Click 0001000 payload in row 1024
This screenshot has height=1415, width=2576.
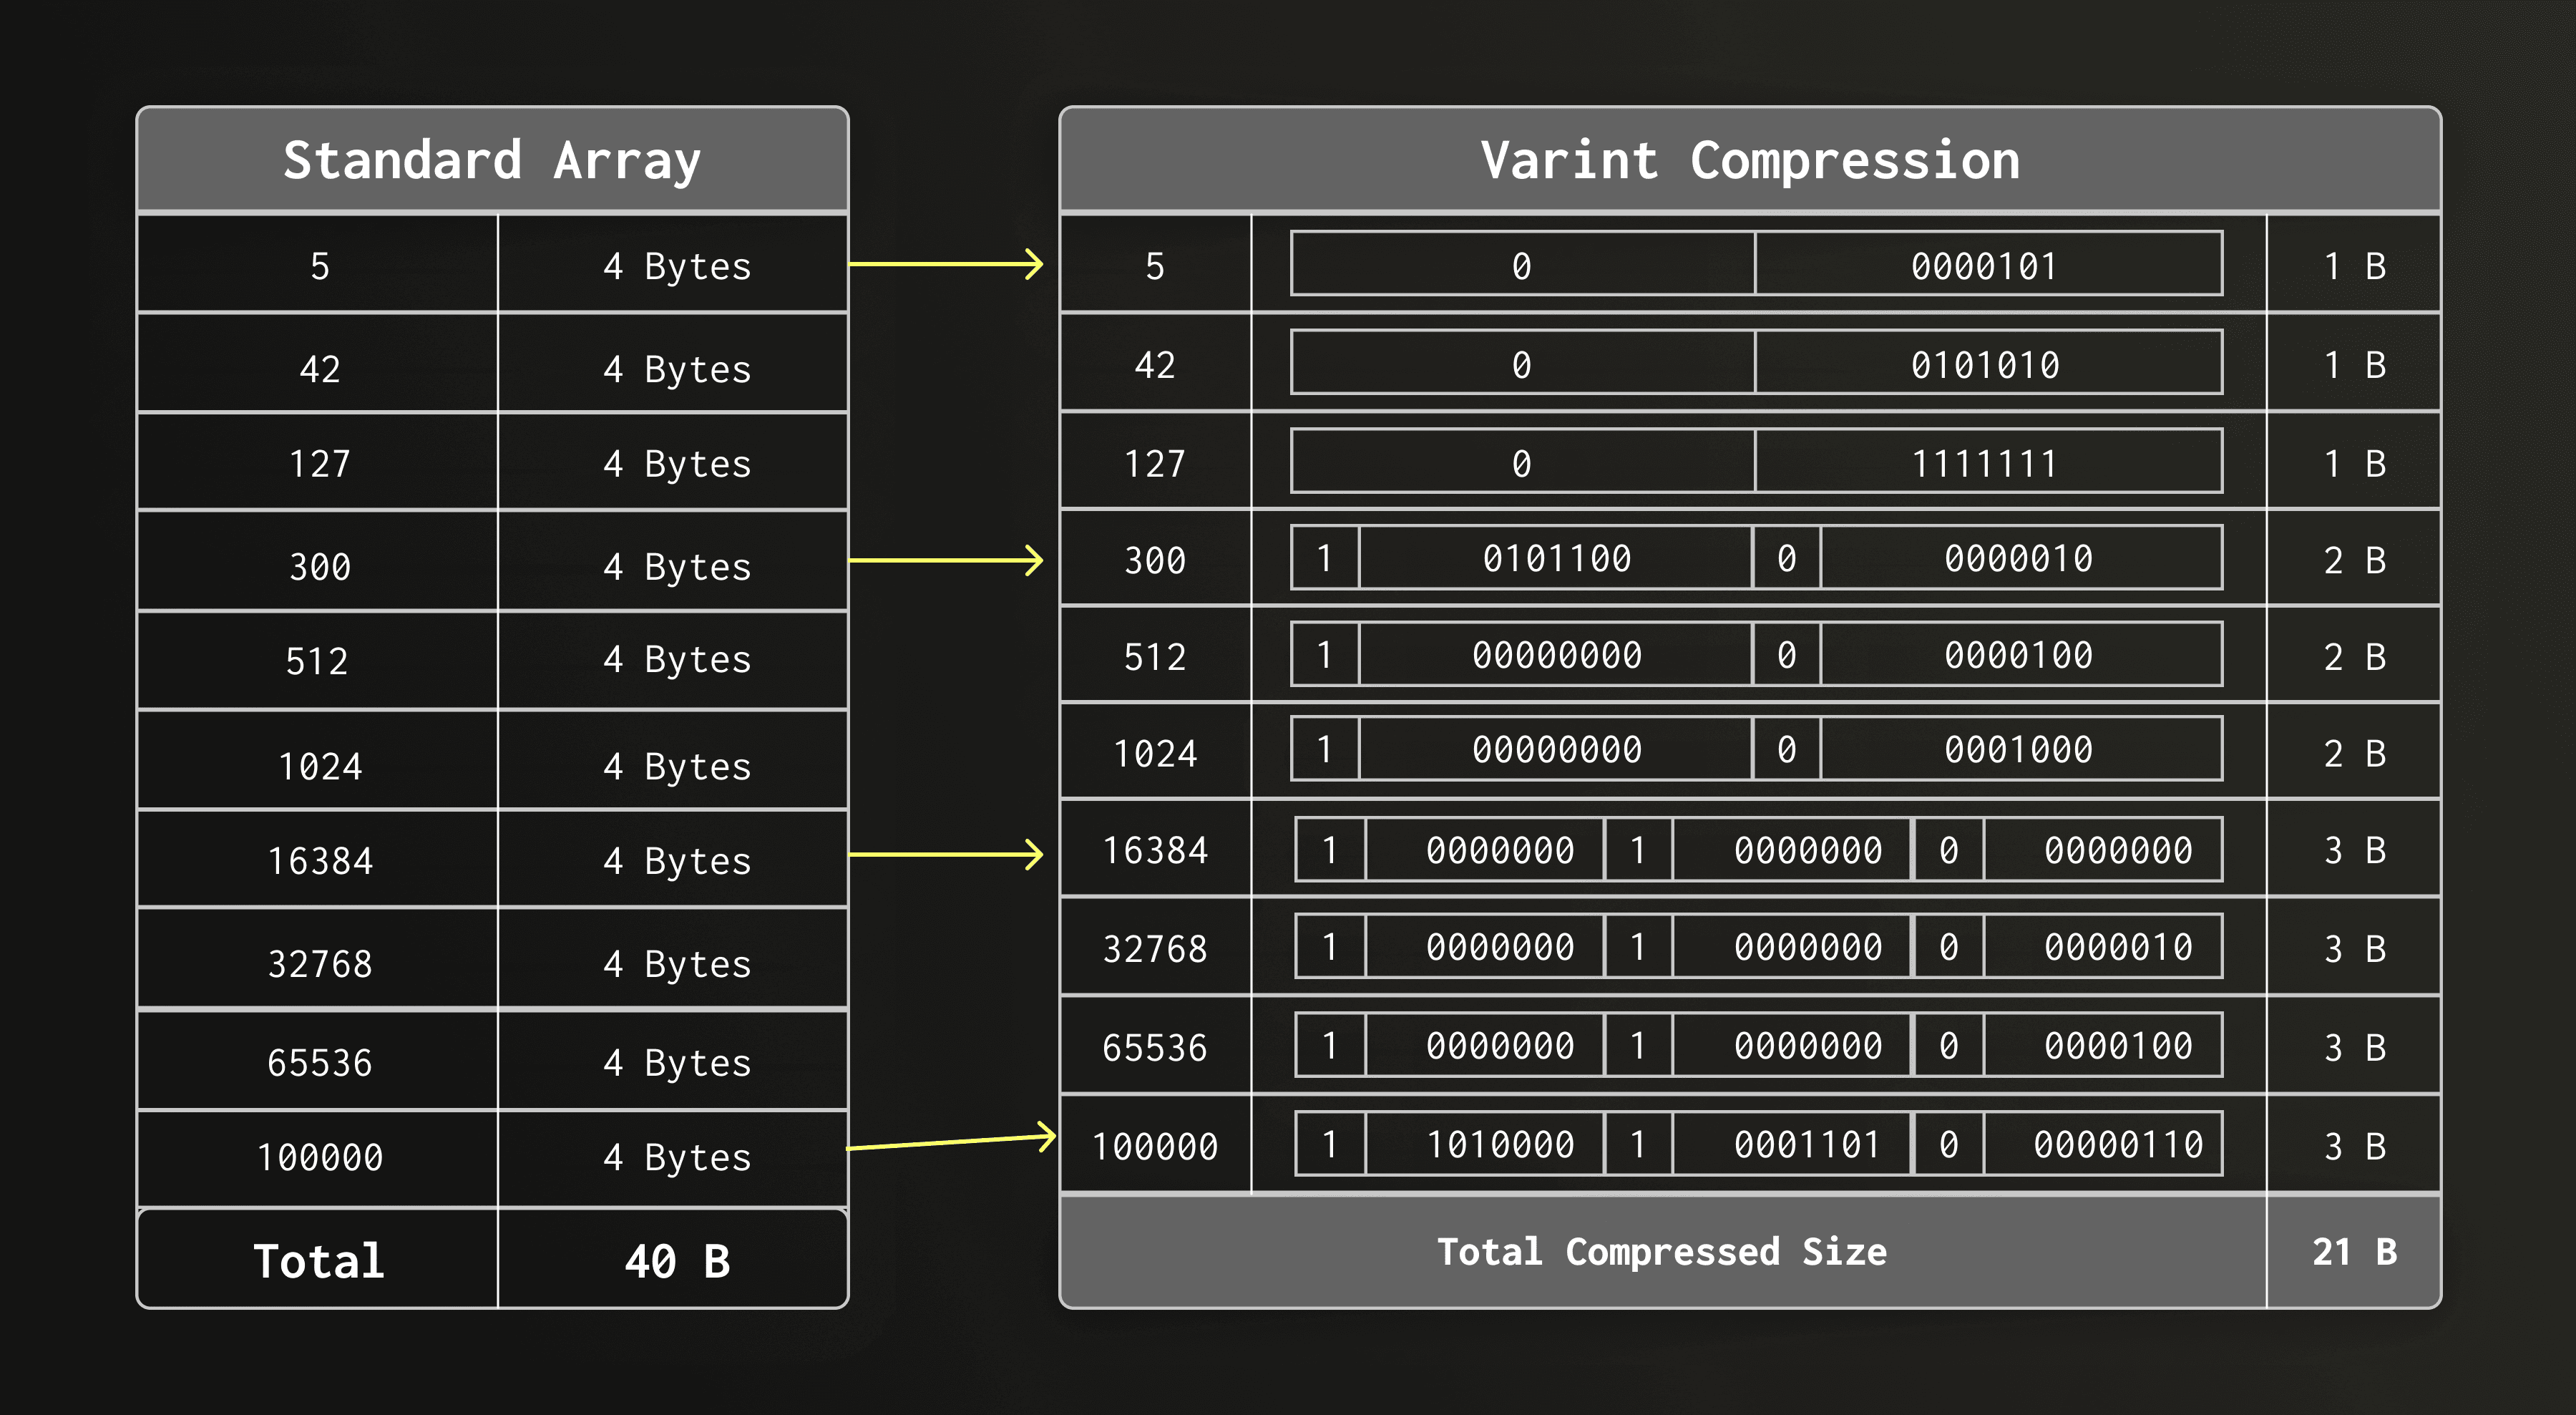click(2018, 749)
